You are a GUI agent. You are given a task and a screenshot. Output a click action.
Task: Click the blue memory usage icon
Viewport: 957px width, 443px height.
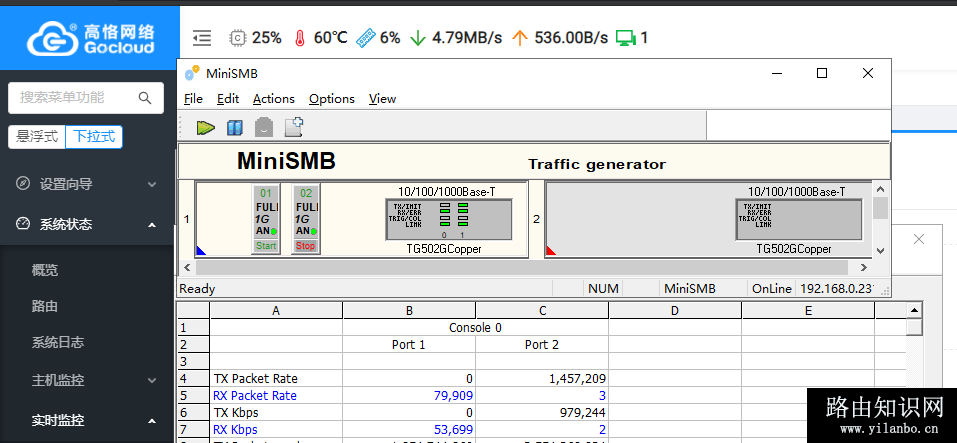[365, 38]
